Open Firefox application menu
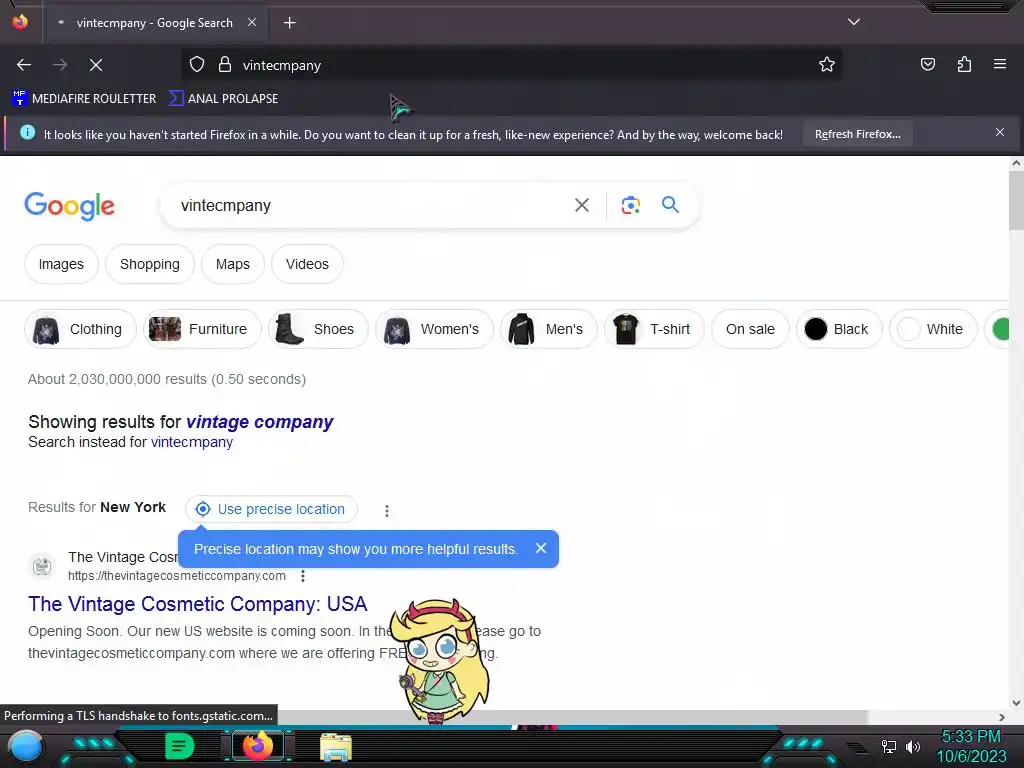The image size is (1024, 768). pyautogui.click(x=1000, y=64)
